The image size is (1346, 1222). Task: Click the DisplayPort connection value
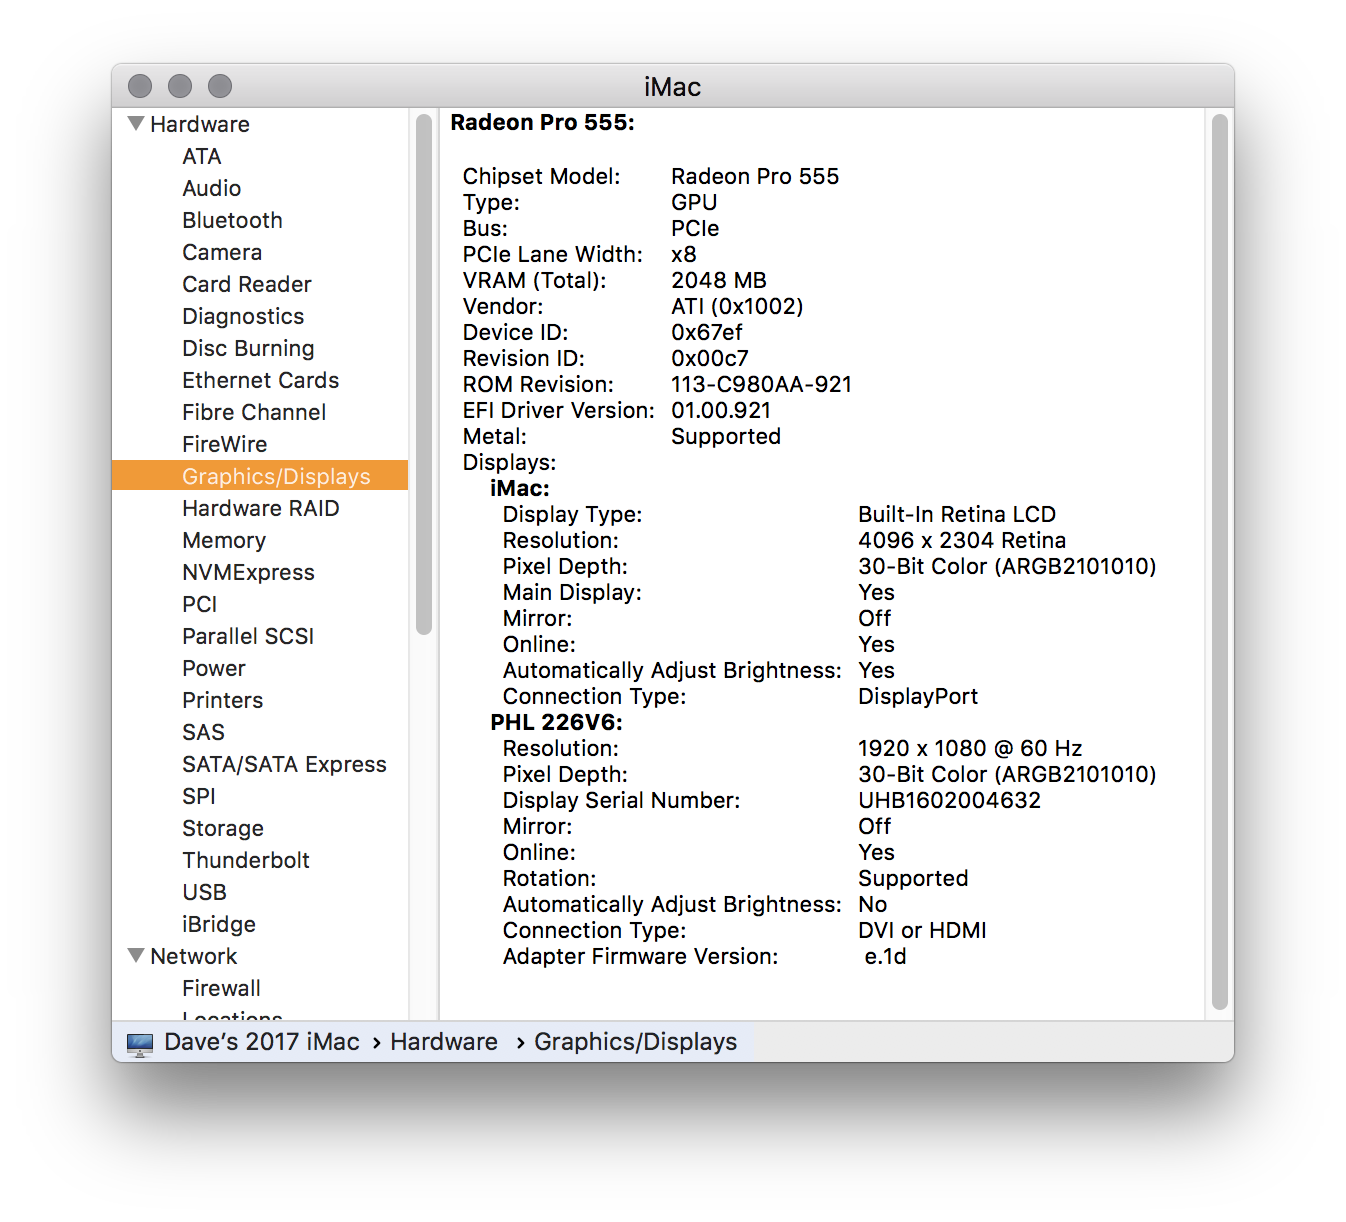point(918,696)
